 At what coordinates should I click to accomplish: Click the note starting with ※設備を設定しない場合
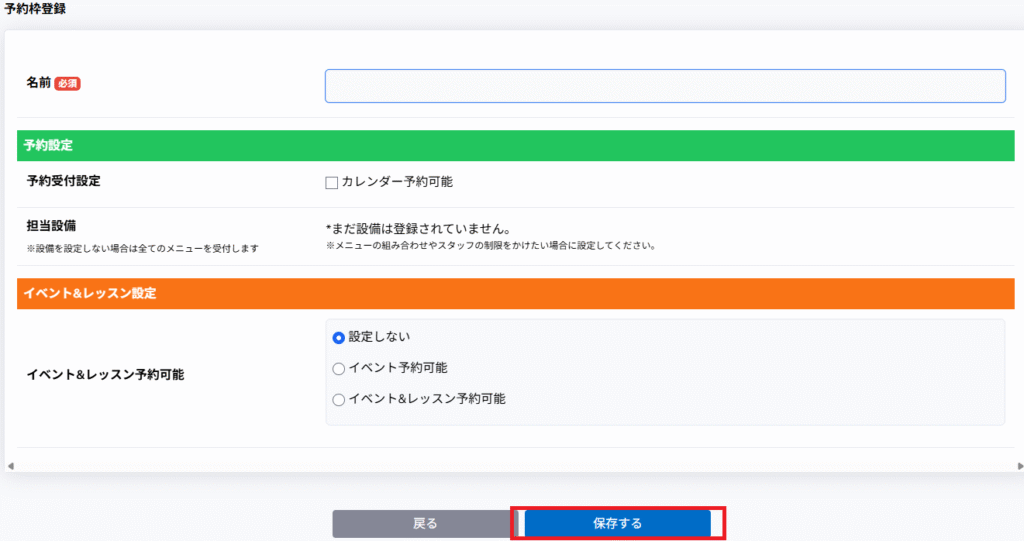pyautogui.click(x=142, y=248)
